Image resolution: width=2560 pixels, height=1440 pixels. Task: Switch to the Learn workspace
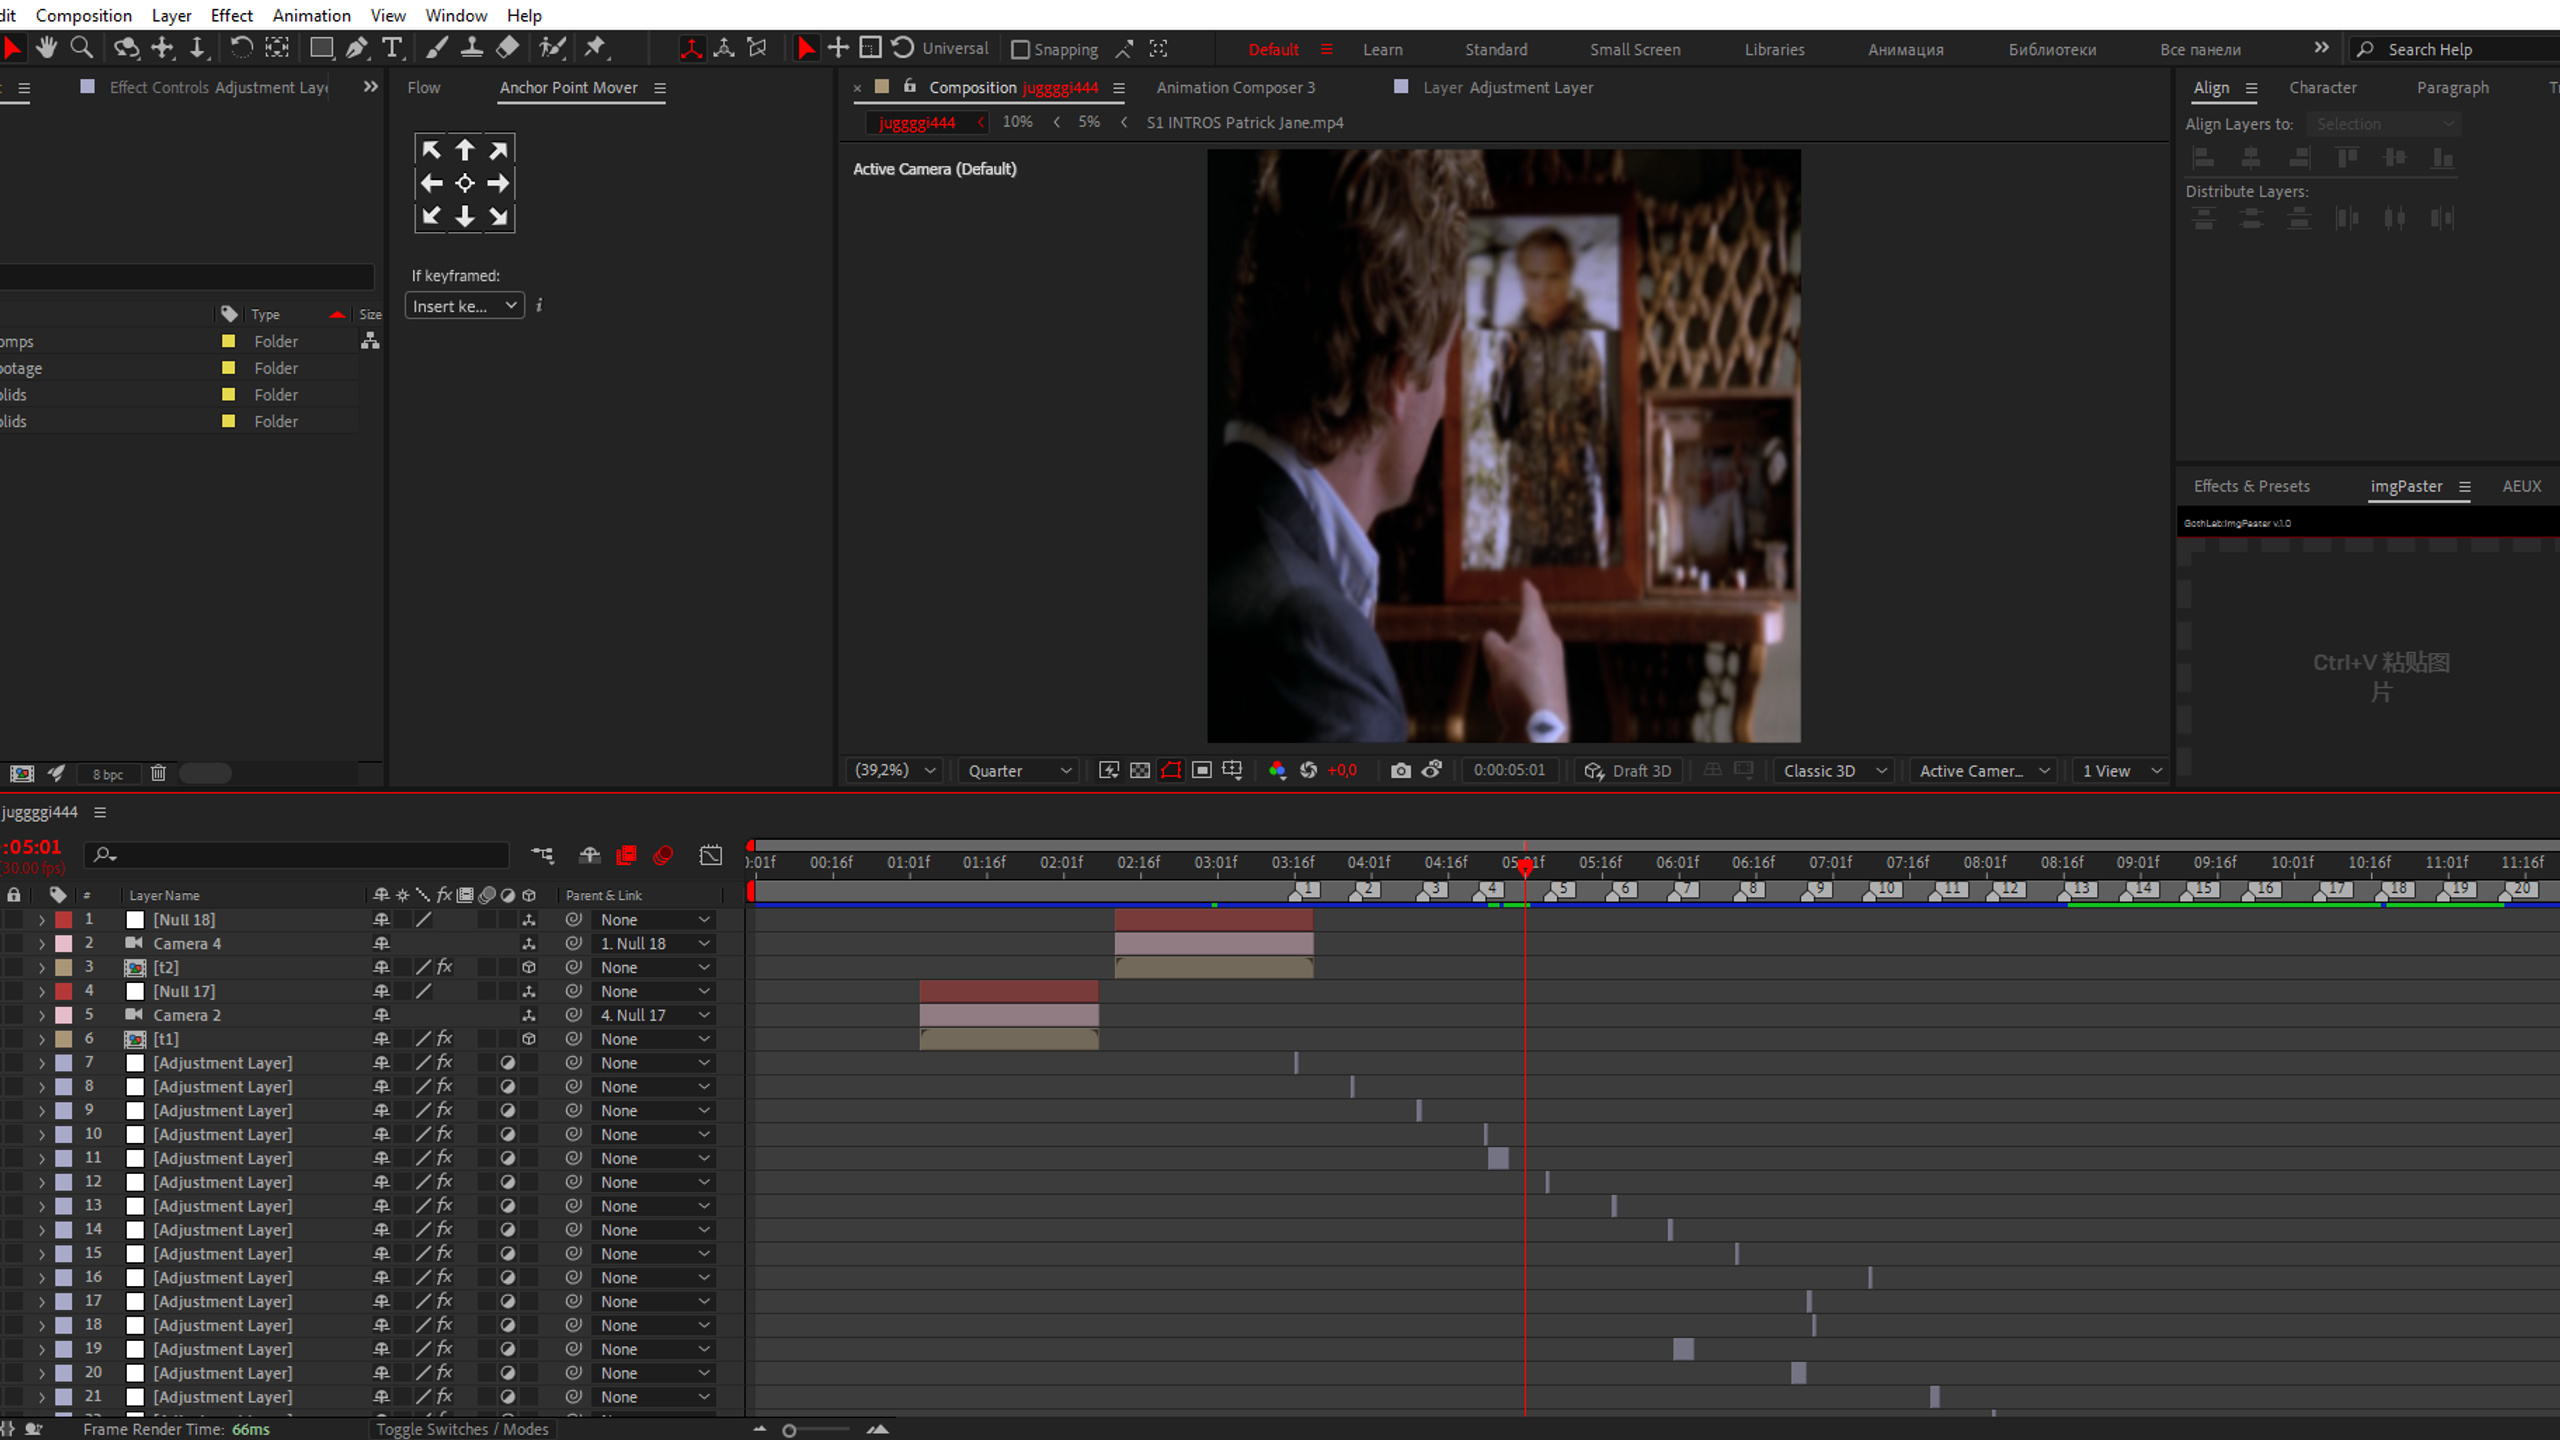pos(1382,49)
